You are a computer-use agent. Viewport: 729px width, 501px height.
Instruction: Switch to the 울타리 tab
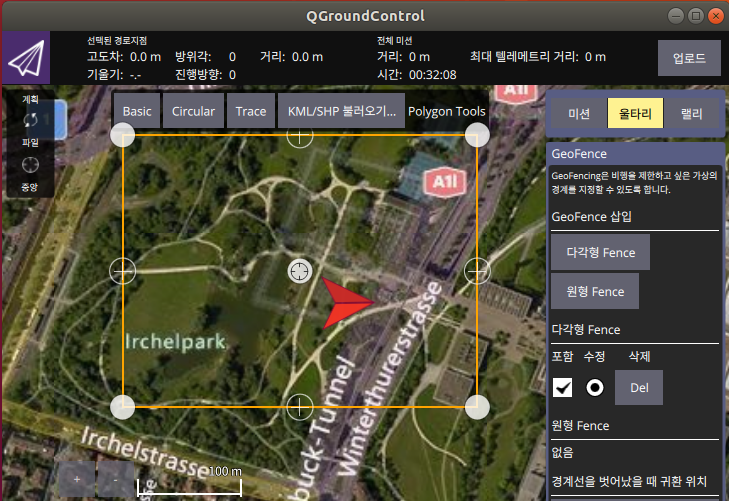635,113
